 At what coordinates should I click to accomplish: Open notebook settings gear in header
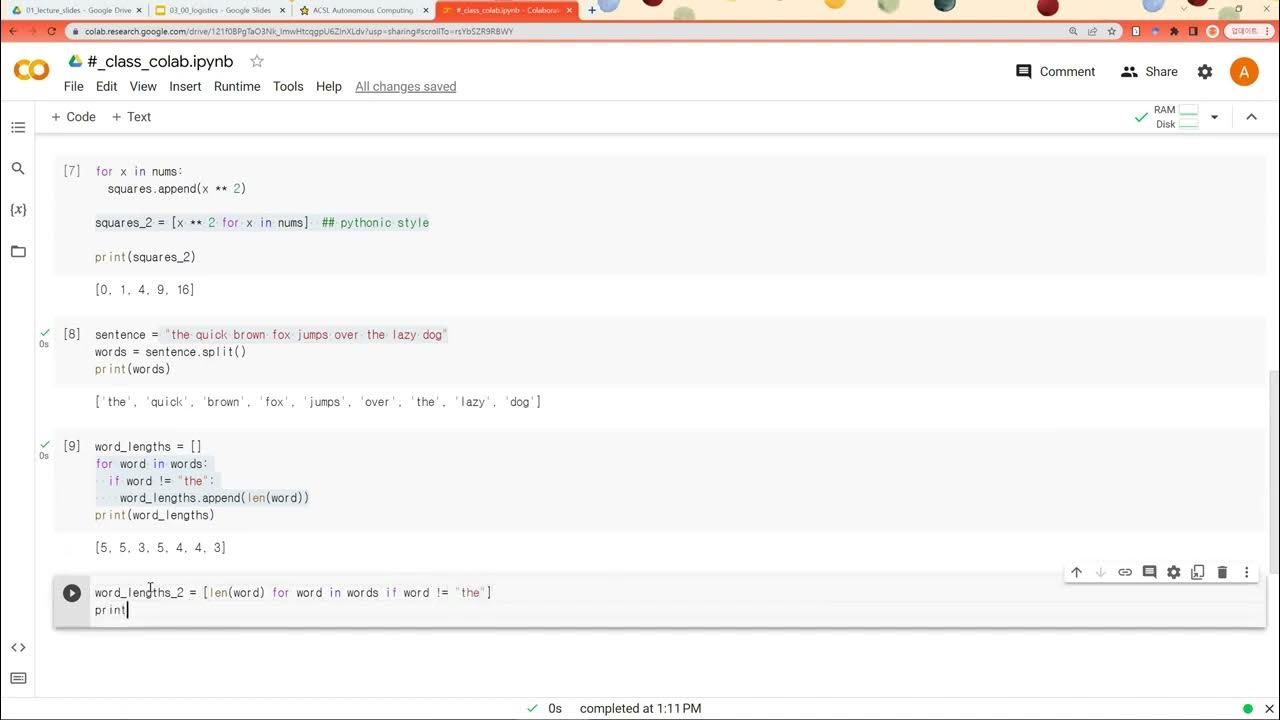(1205, 72)
